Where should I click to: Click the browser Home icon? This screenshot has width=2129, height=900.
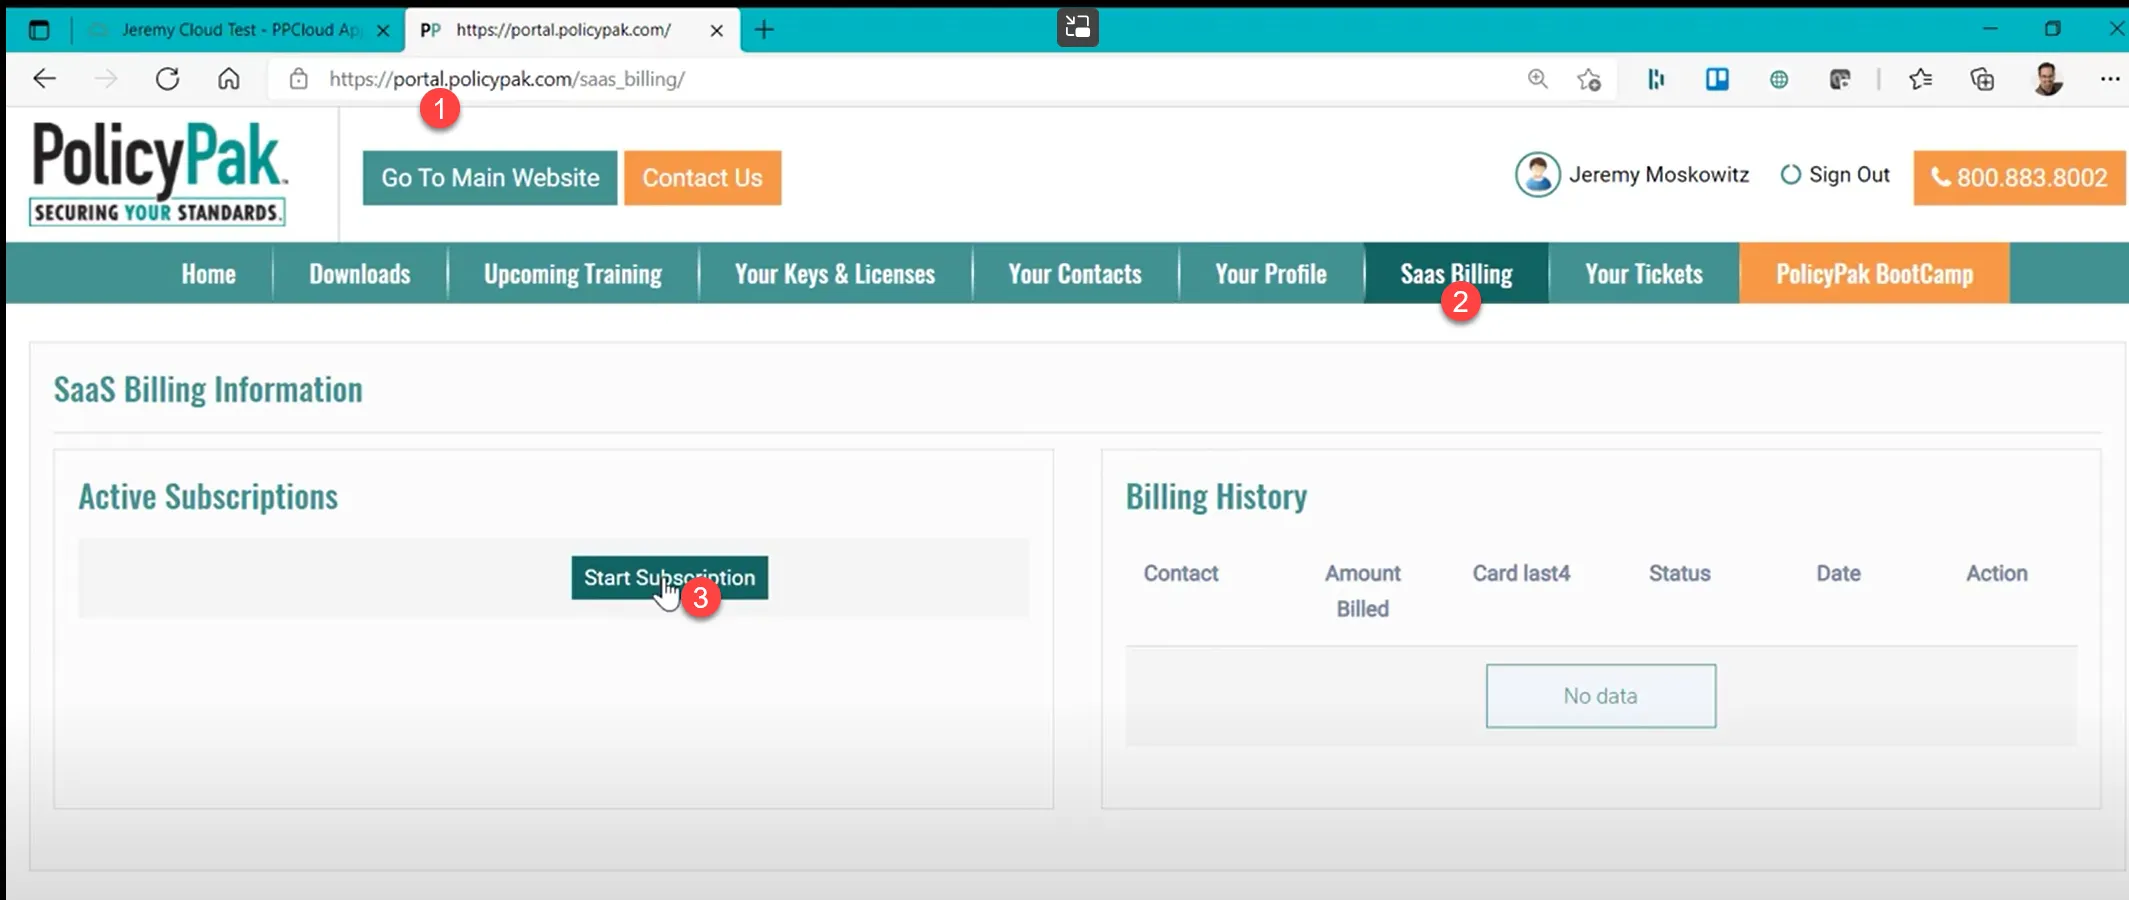[229, 79]
